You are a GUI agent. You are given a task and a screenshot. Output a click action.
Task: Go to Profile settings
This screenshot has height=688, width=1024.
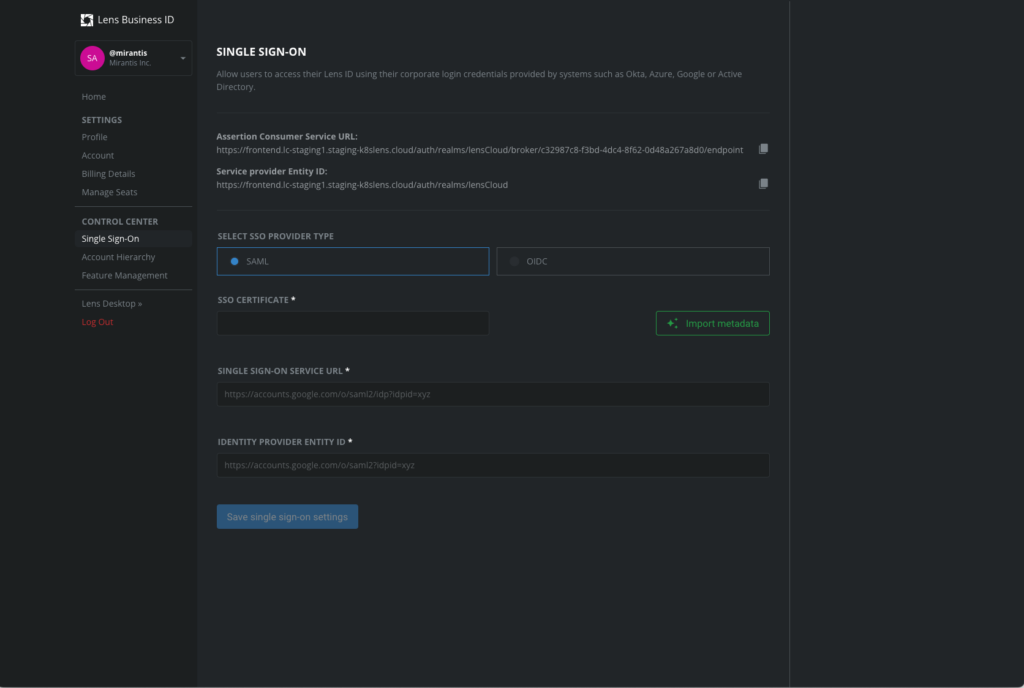[x=95, y=137]
